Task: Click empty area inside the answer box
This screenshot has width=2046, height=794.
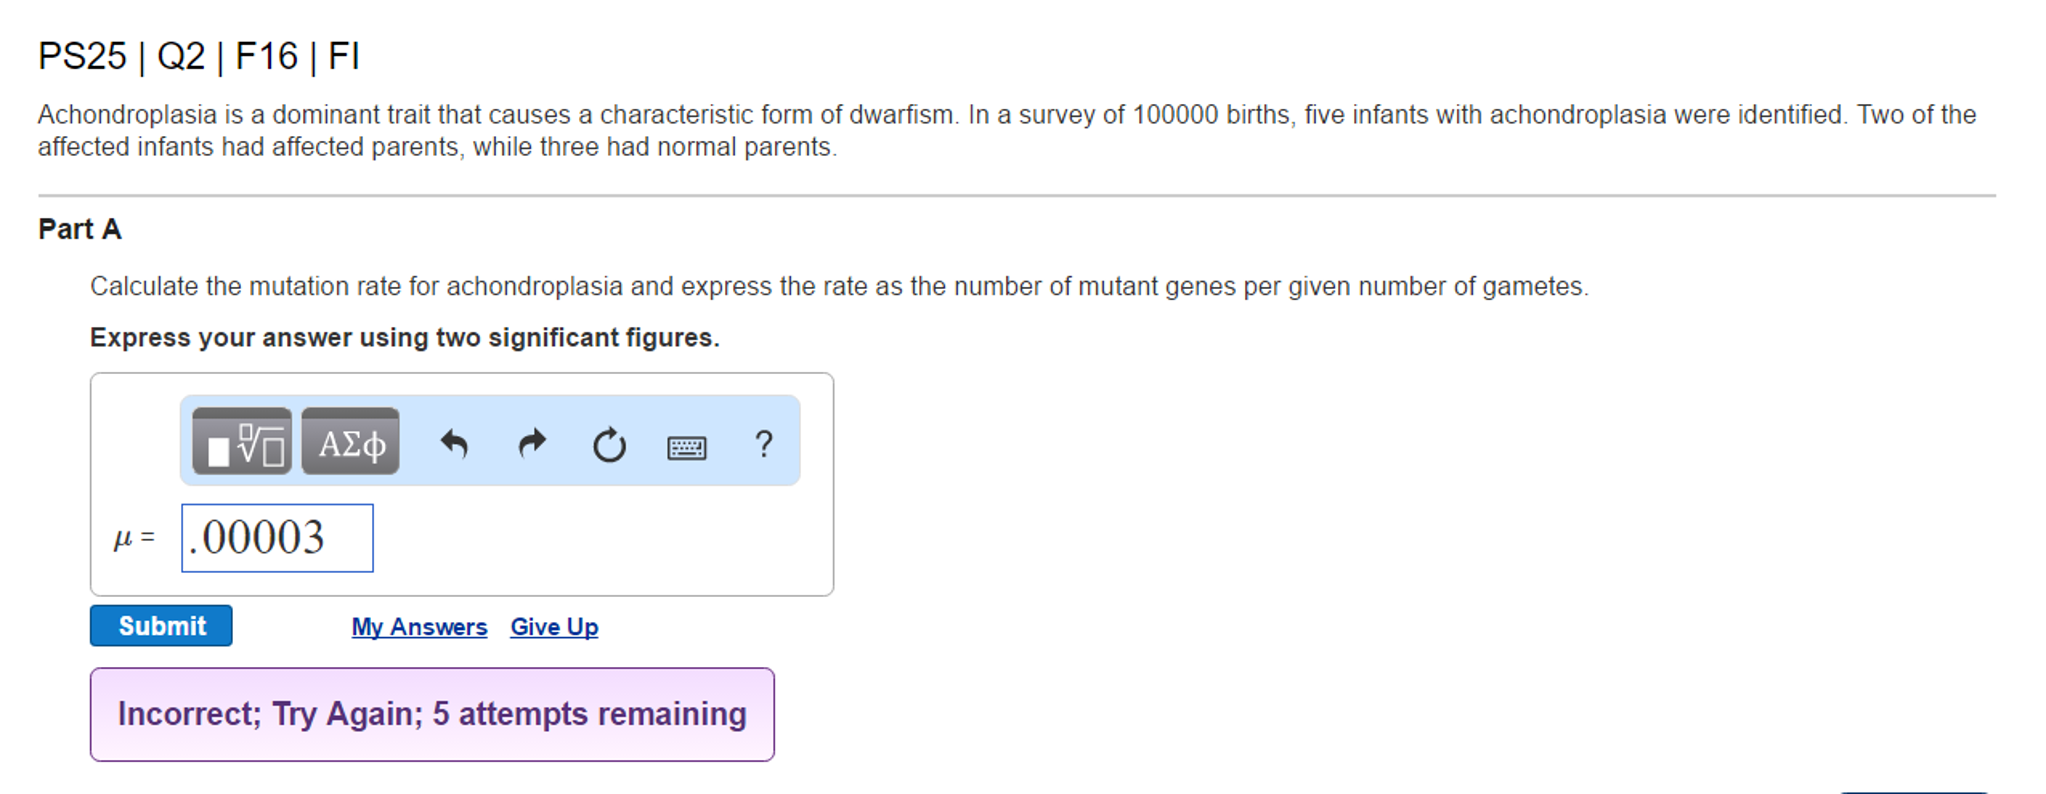Action: point(600,540)
